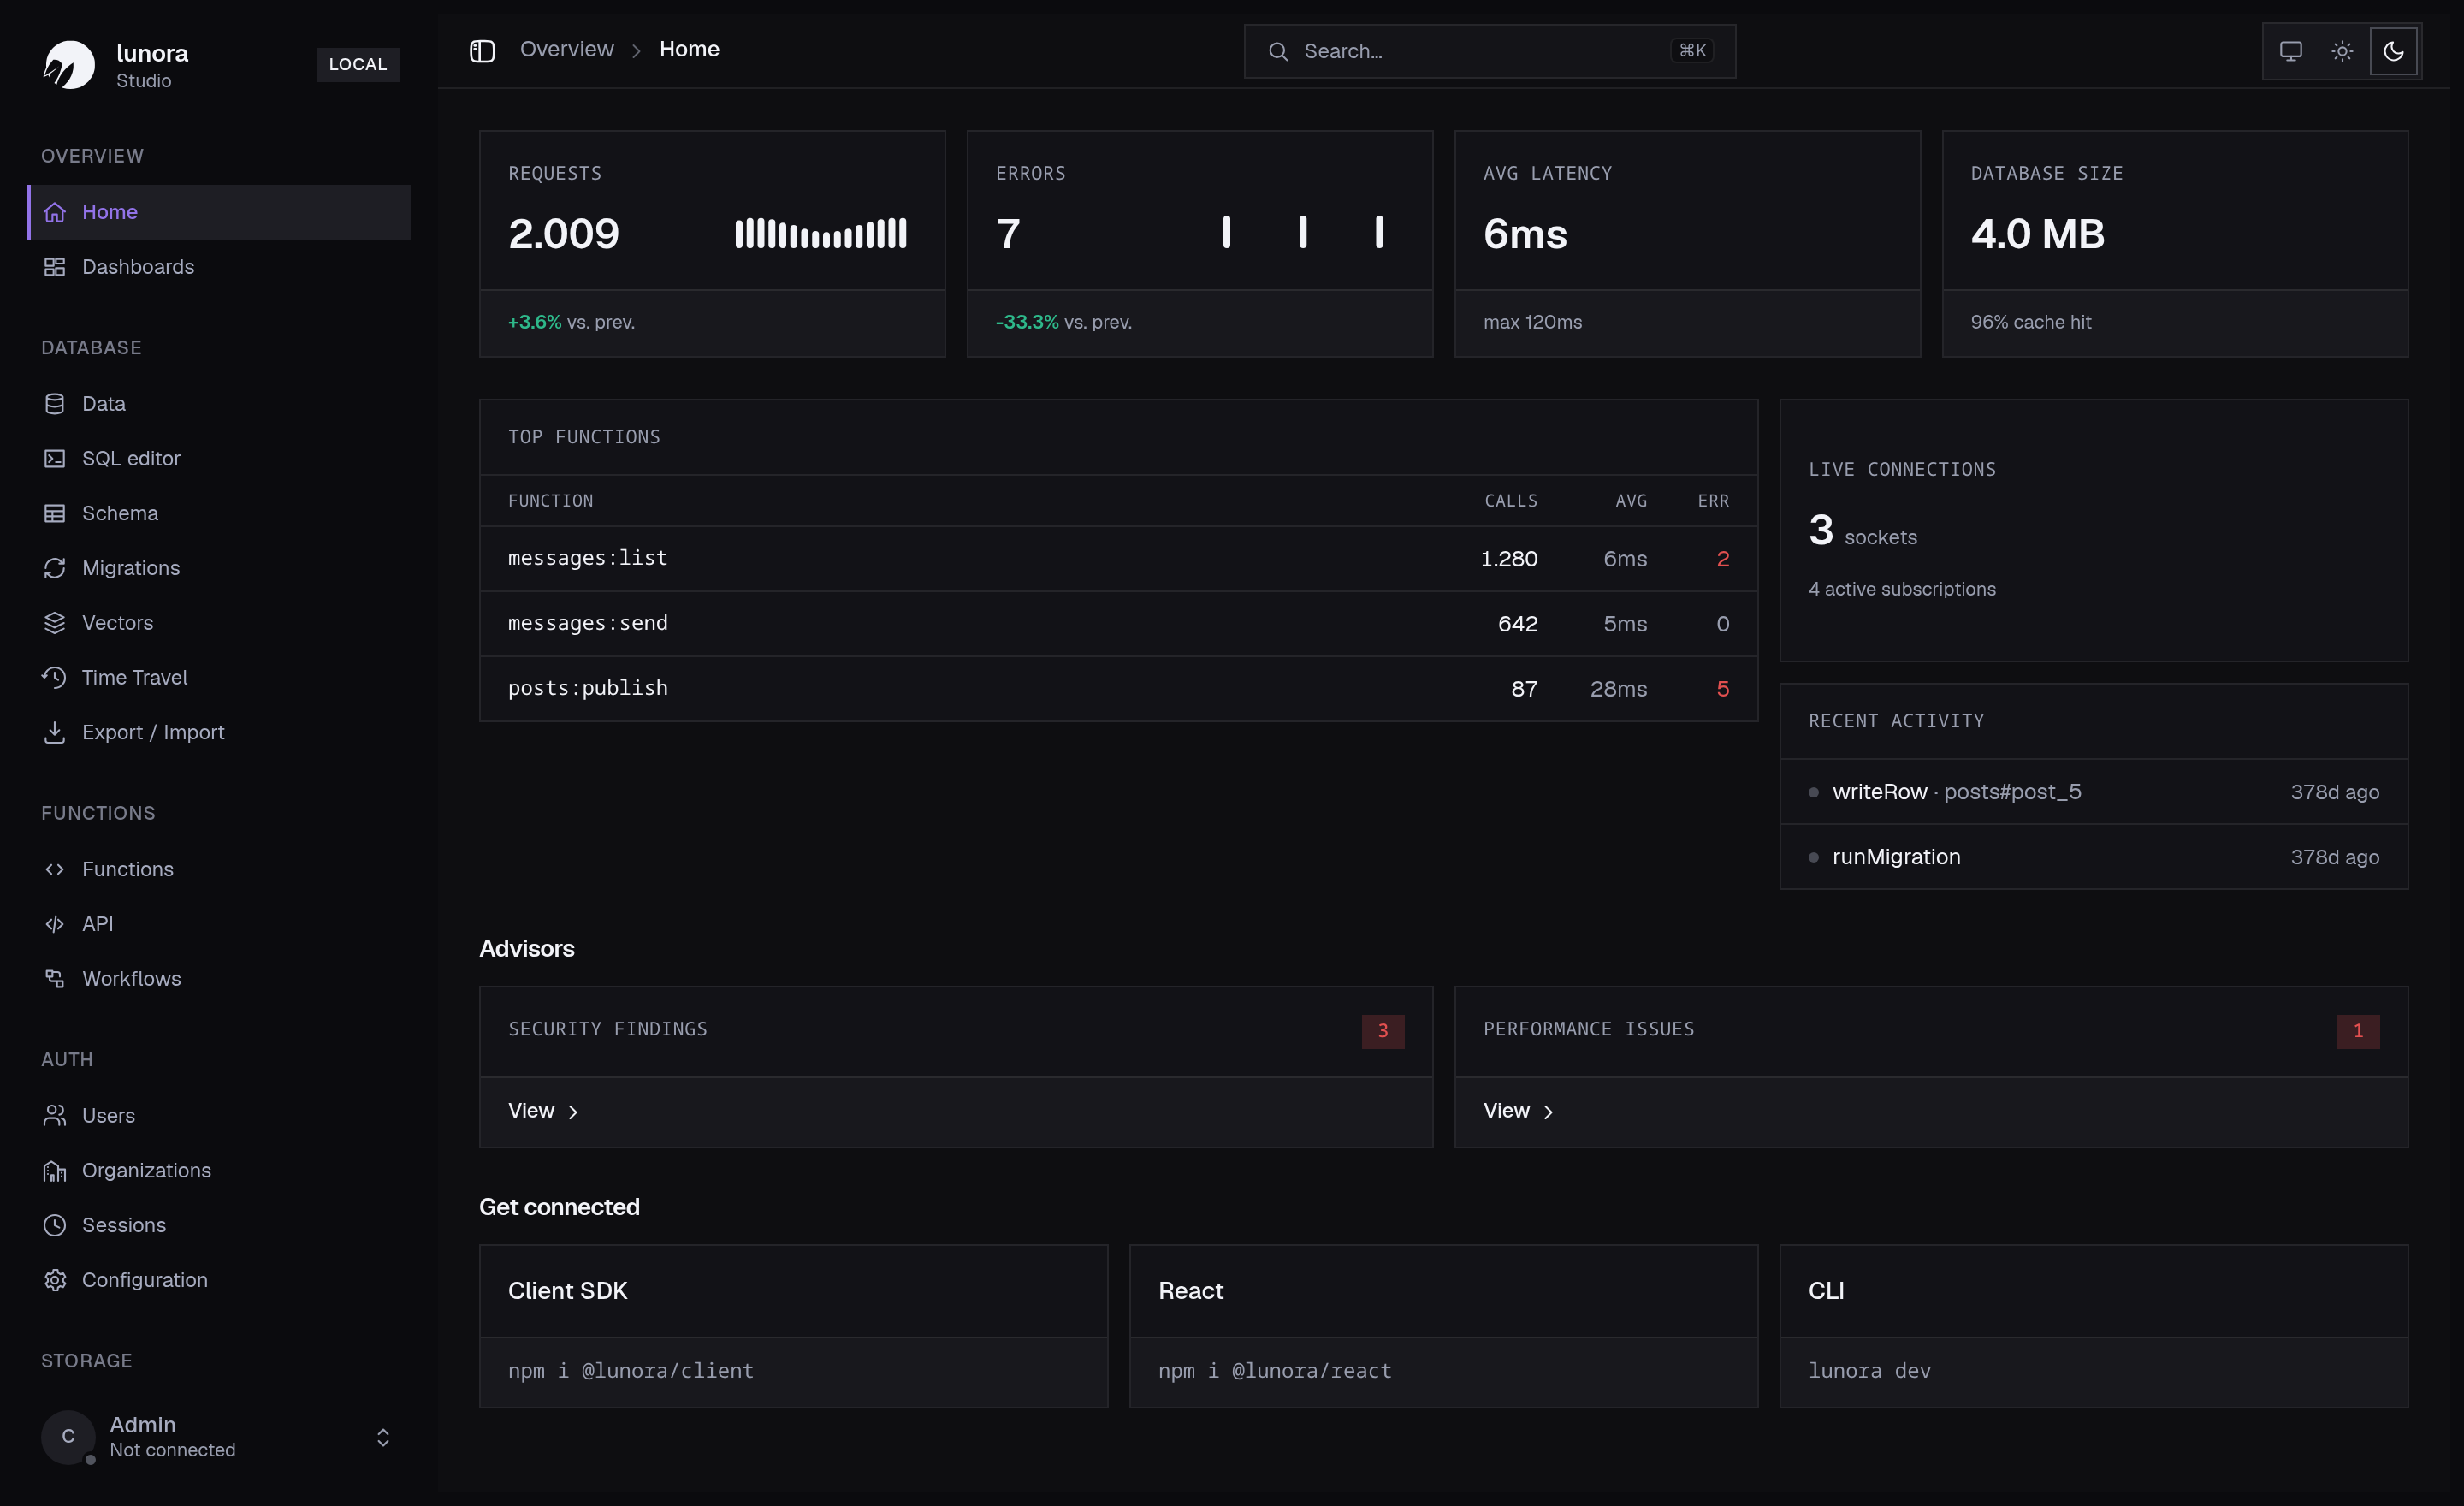Open the Client SDK card

click(794, 1326)
